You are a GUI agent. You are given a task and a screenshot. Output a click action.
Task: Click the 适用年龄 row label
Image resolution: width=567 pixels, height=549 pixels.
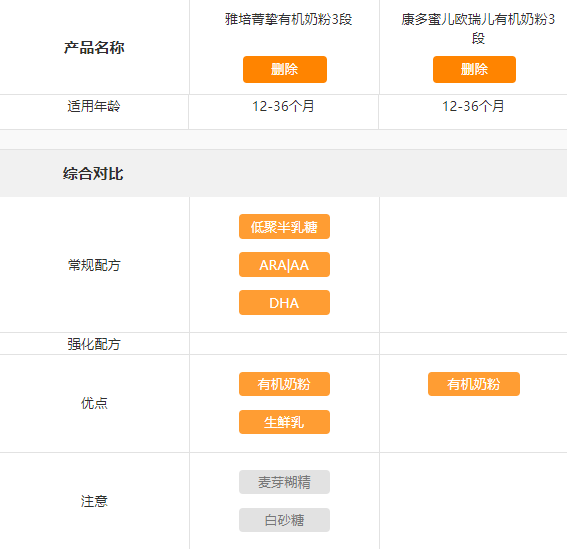point(94,106)
